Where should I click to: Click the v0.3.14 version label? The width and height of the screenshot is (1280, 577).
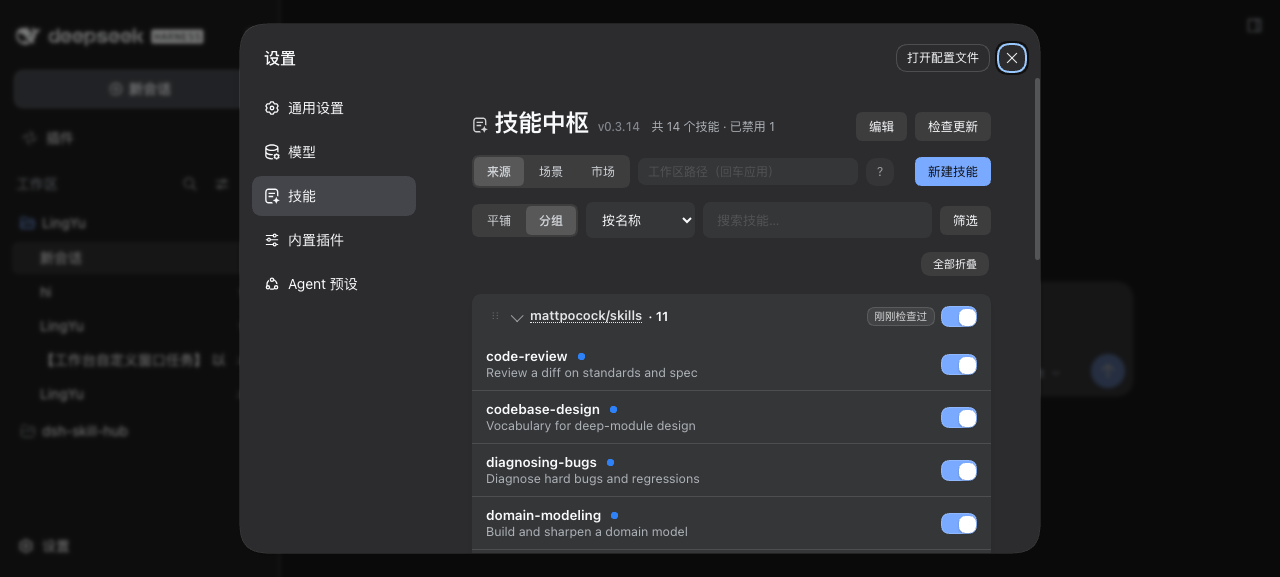click(619, 127)
